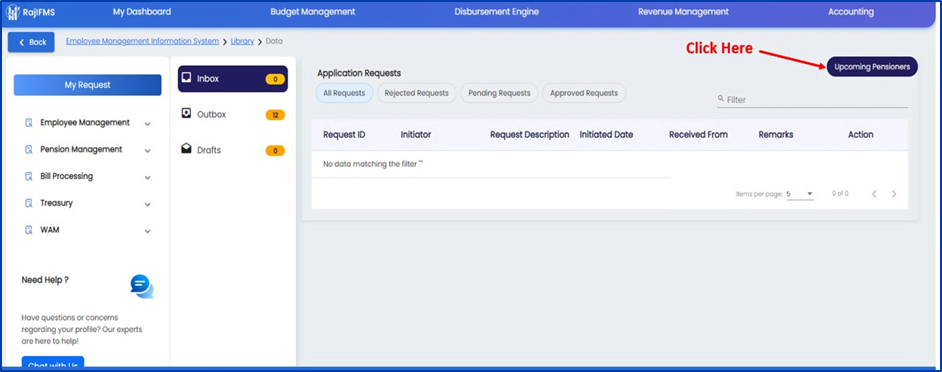Viewport: 942px width, 372px height.
Task: Open Library breadcrumb link
Action: (242, 41)
